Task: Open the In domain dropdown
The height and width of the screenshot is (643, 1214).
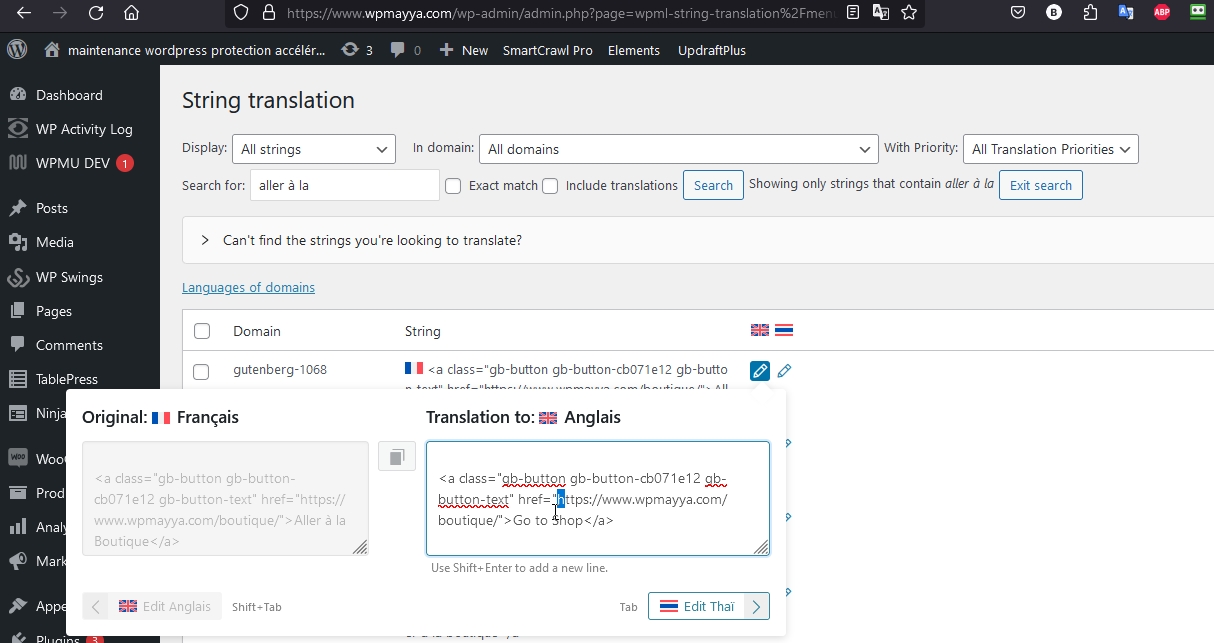Action: (x=678, y=149)
